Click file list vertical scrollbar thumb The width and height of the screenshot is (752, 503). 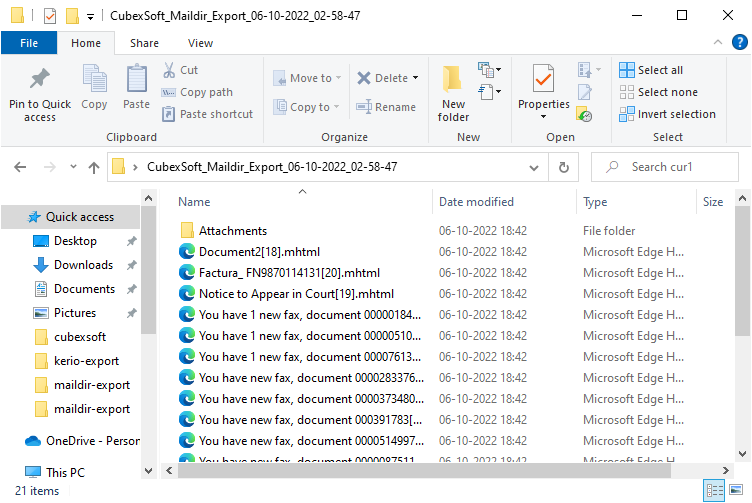(x=742, y=271)
